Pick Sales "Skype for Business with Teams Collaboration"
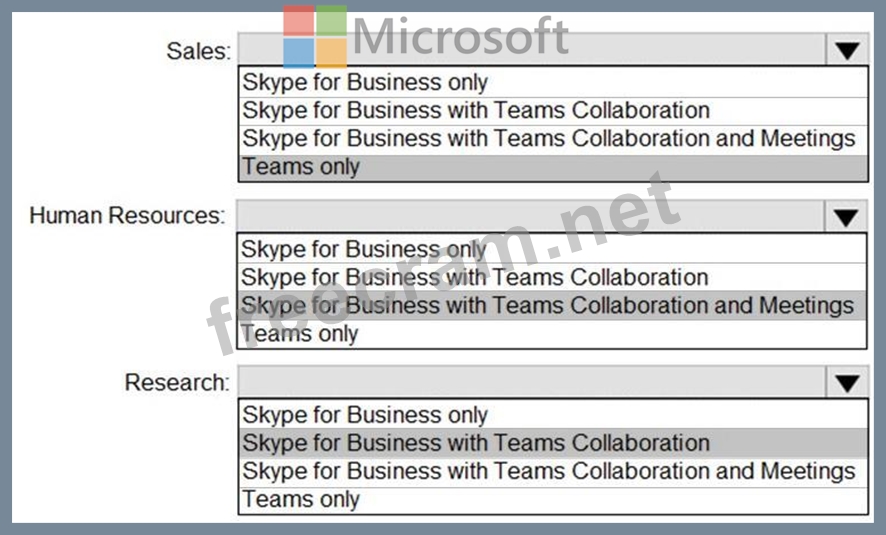886x535 pixels. pyautogui.click(x=476, y=110)
